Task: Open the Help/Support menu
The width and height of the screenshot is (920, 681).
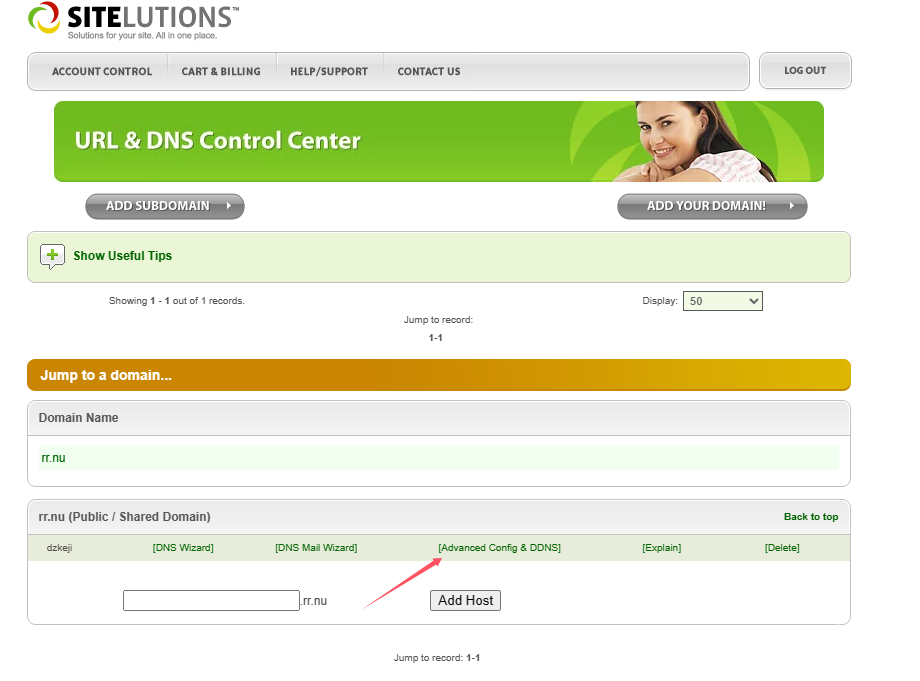Action: (x=329, y=72)
